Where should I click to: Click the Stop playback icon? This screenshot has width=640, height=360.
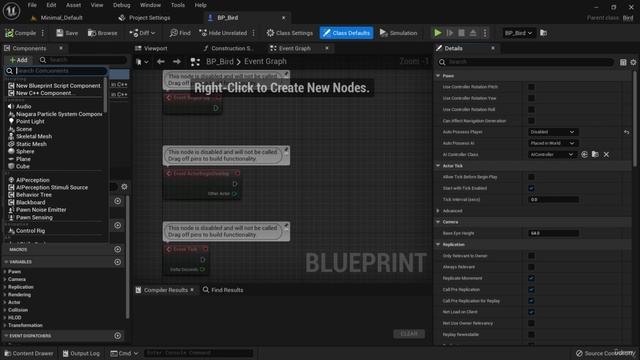pyautogui.click(x=461, y=33)
